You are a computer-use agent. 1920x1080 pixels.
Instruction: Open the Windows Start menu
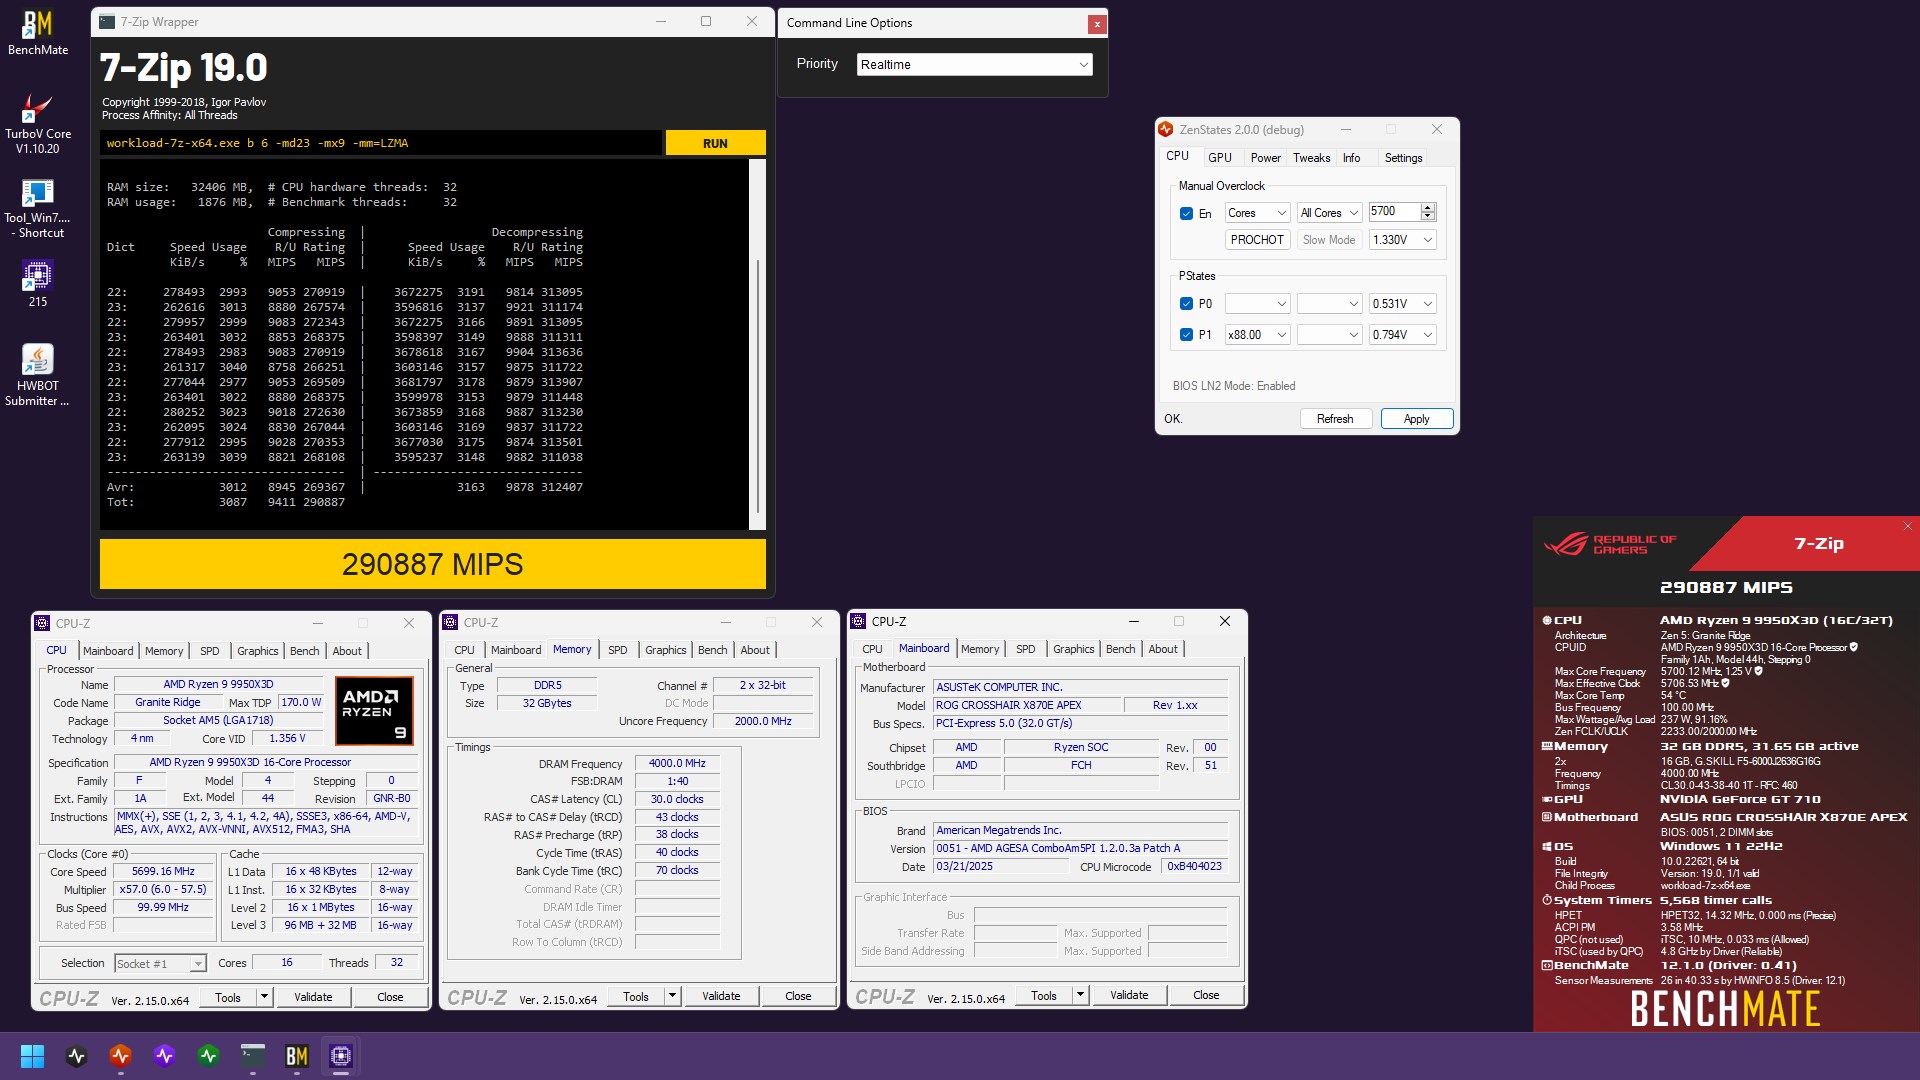click(x=32, y=1056)
